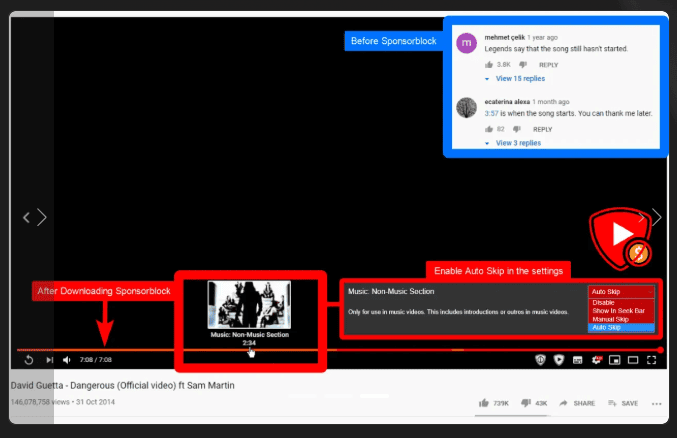Viewport: 677px width, 438px height.
Task: Open the player settings gear
Action: [596, 360]
